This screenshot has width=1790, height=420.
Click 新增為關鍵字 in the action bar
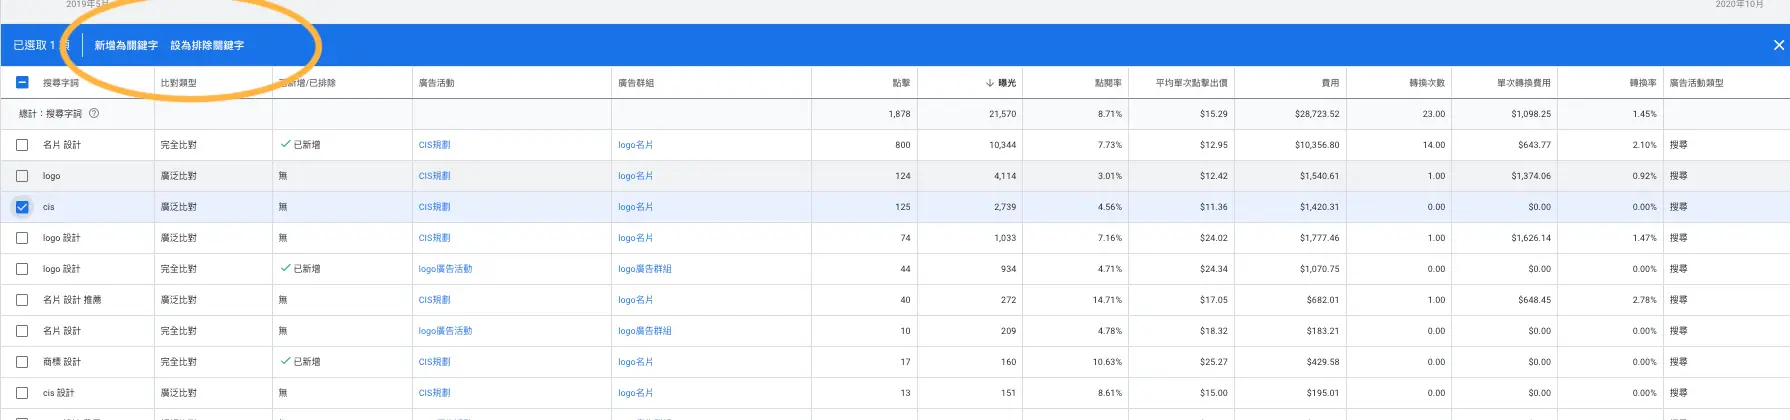coord(126,45)
